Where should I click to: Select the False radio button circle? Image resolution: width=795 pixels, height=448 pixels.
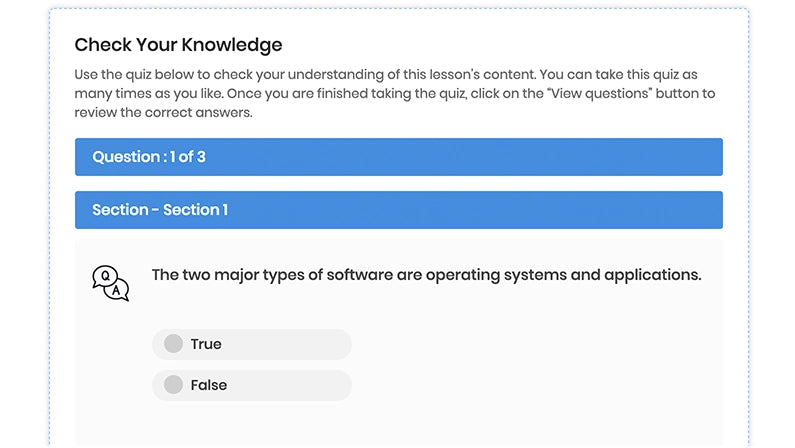coord(173,385)
